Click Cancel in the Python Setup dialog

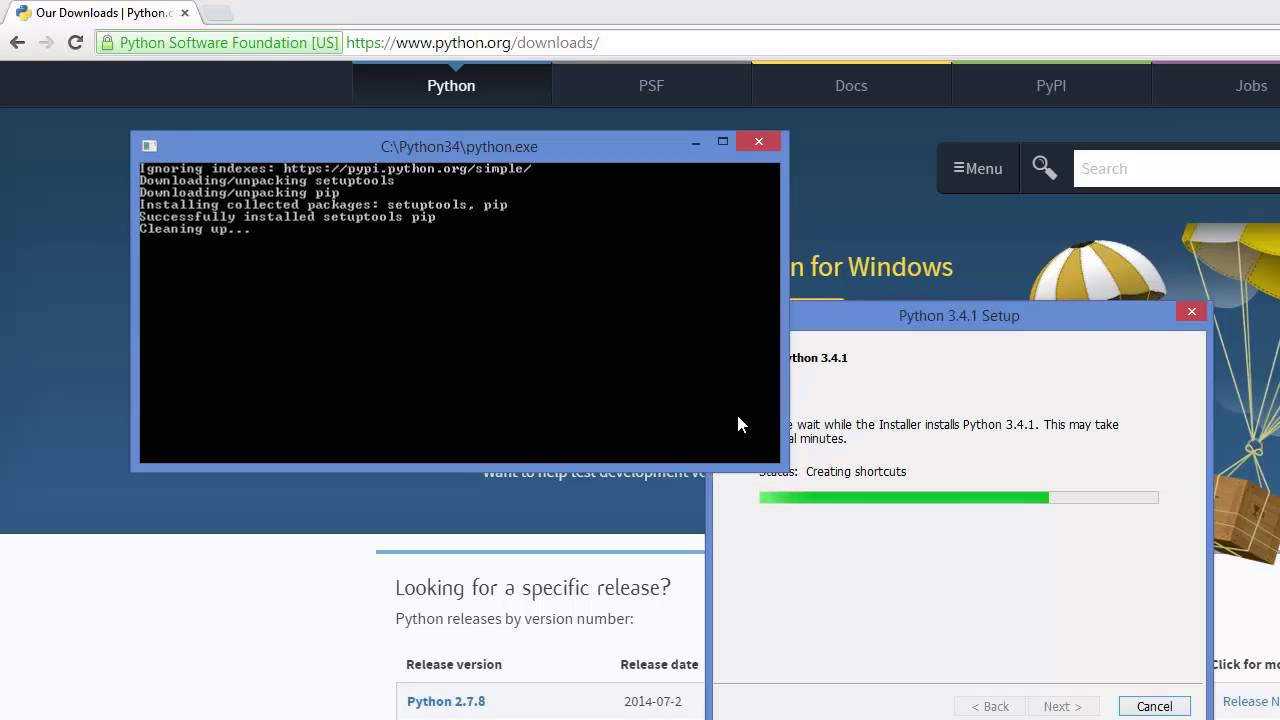pos(1154,706)
